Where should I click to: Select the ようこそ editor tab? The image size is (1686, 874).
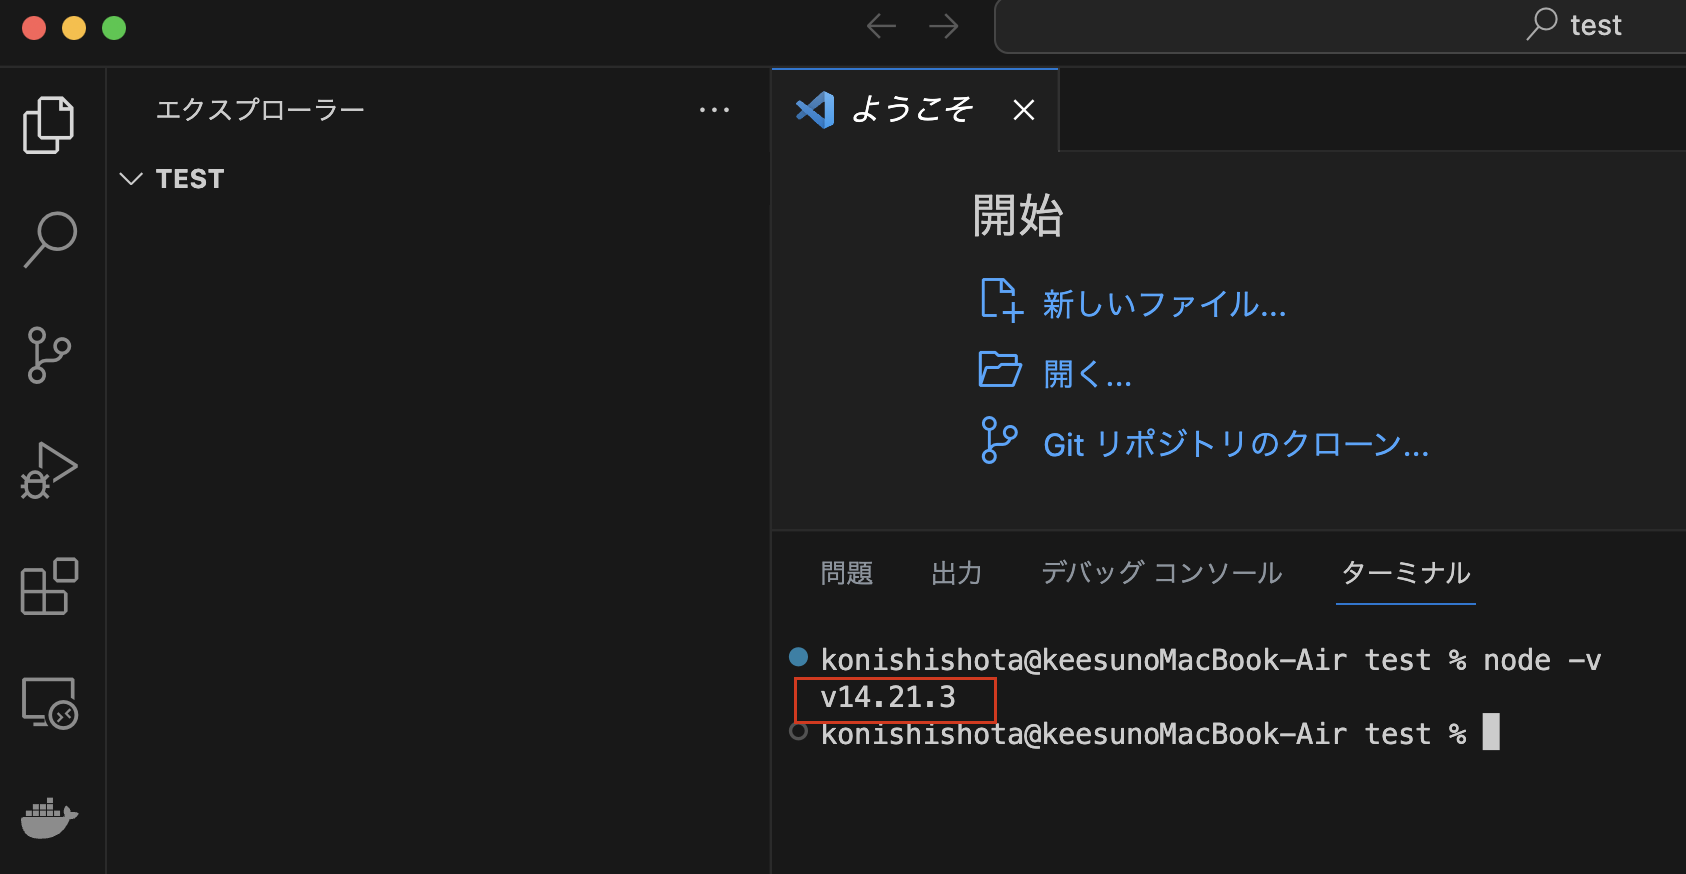914,110
